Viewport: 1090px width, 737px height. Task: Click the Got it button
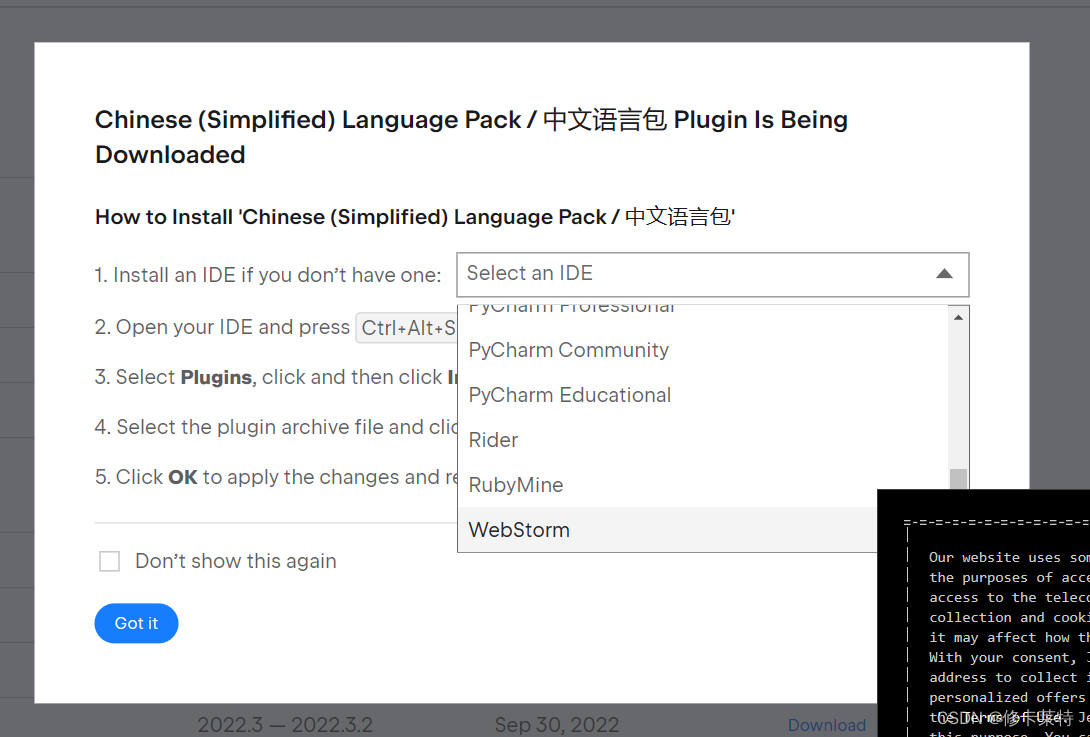(136, 623)
